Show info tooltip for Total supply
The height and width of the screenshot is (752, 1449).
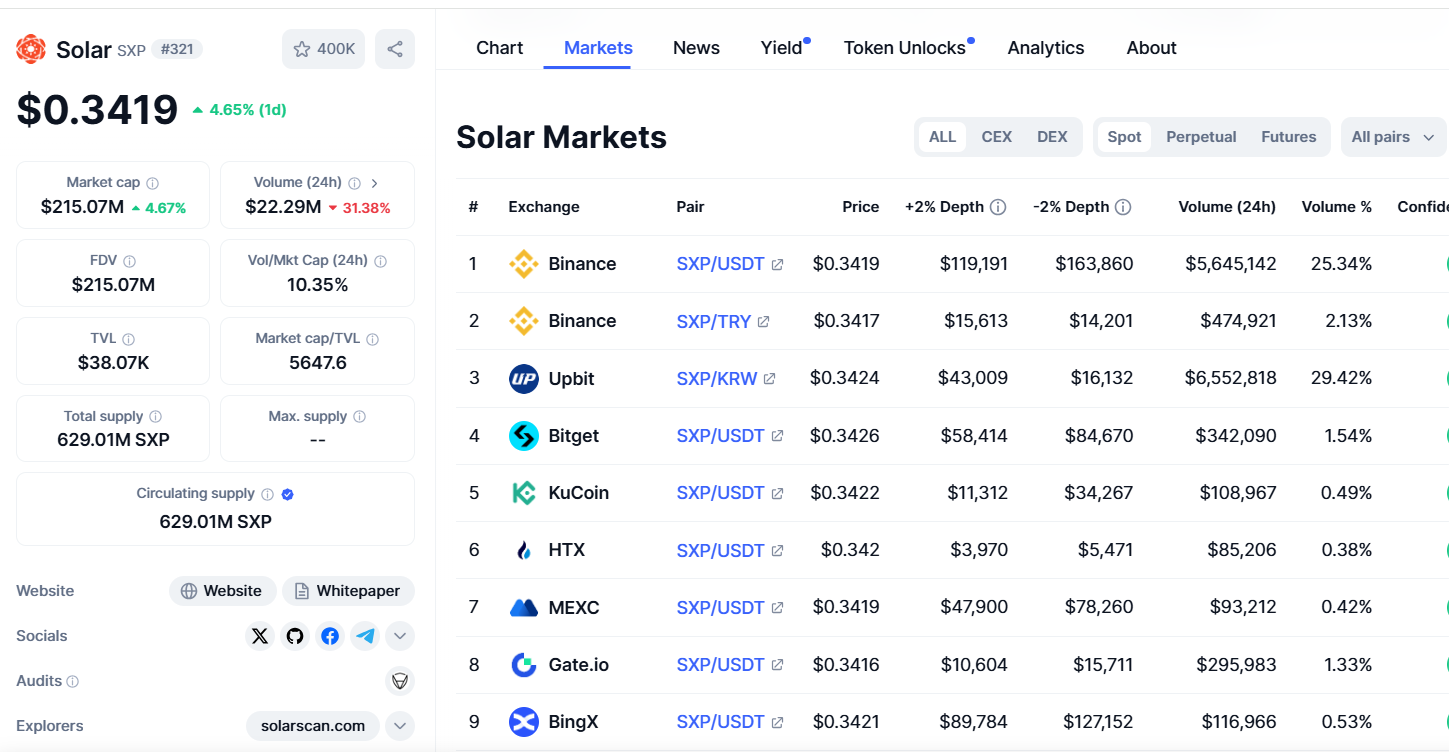click(155, 417)
